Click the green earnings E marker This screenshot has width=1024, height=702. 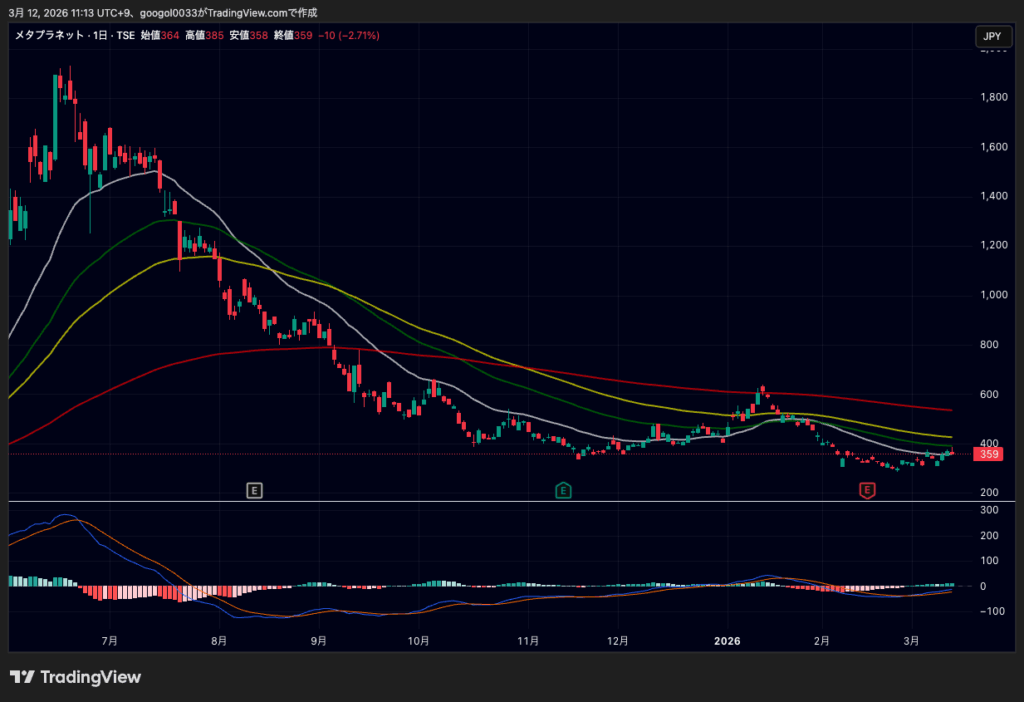click(x=564, y=490)
